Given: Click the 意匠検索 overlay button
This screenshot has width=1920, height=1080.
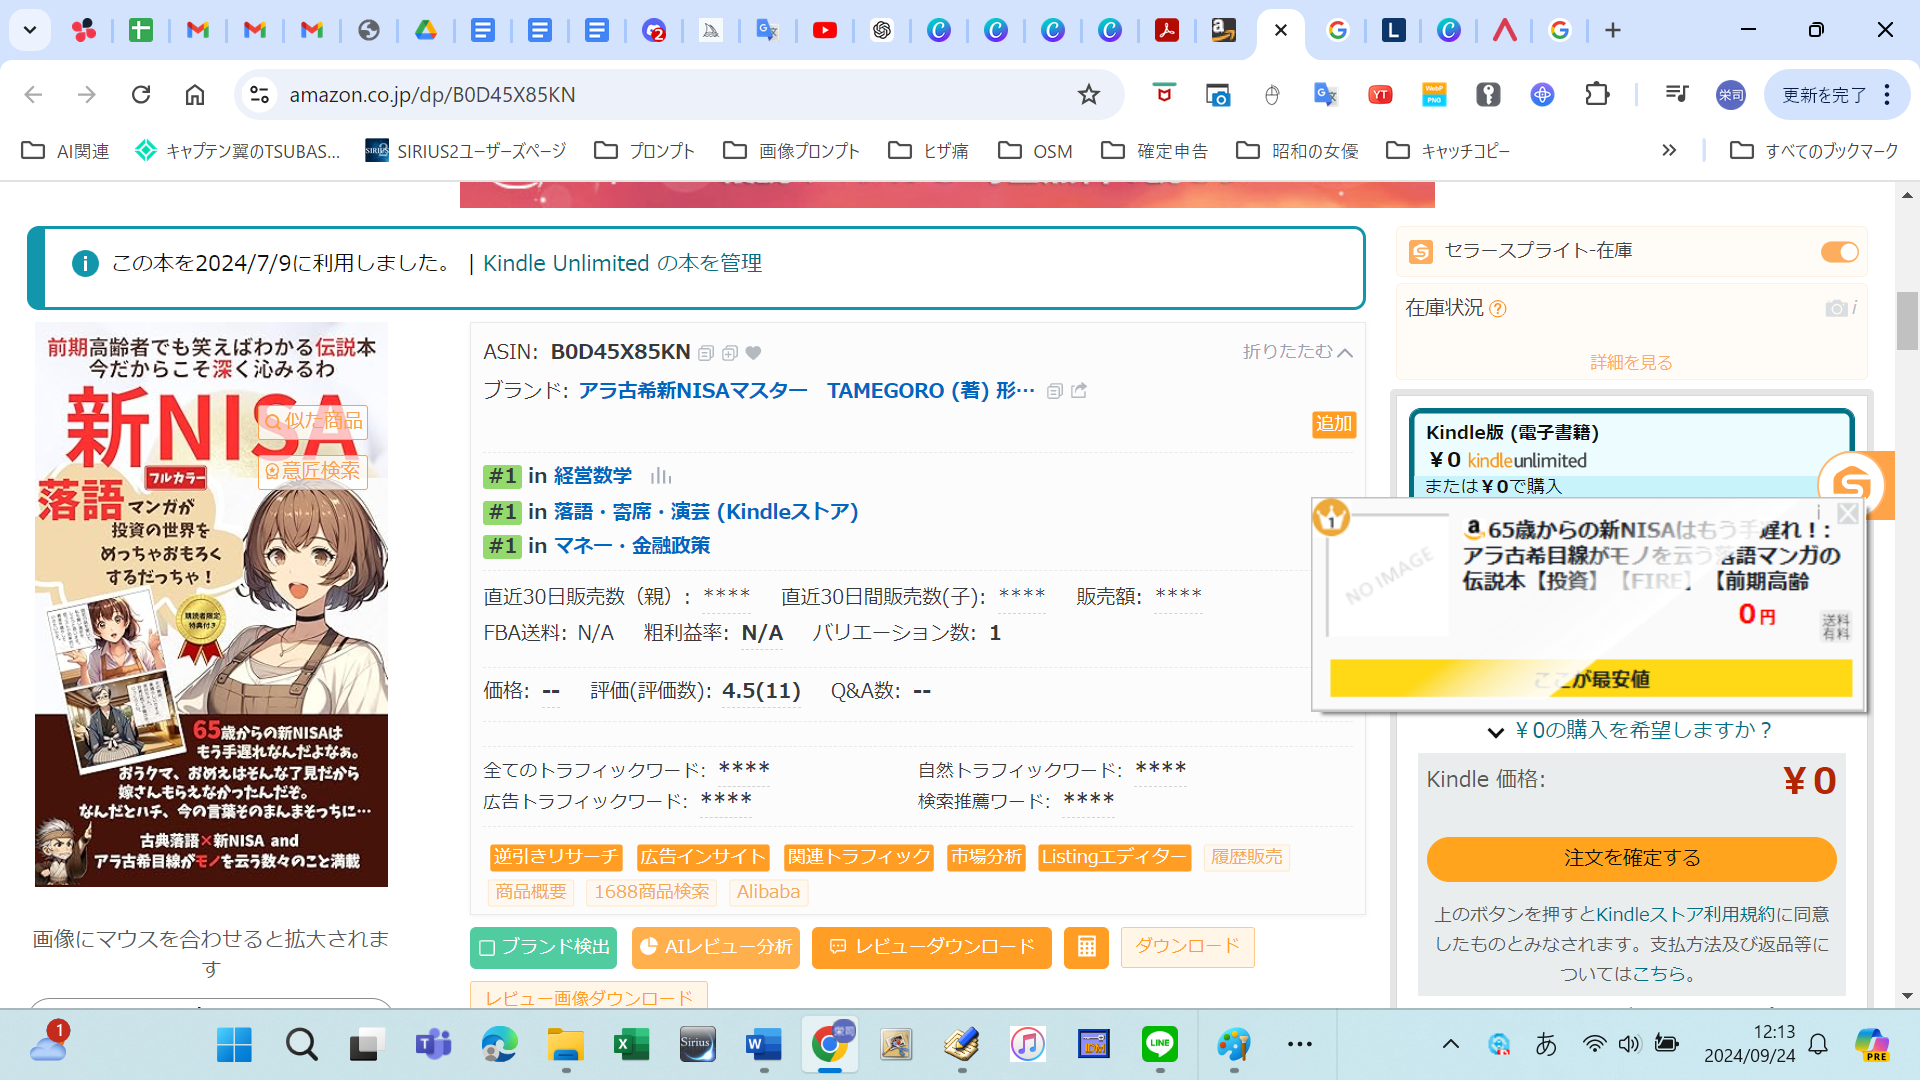Looking at the screenshot, I should (313, 471).
